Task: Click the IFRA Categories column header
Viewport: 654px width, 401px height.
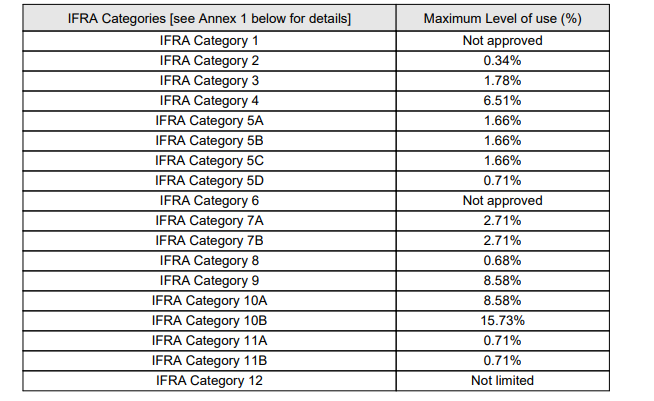Action: point(208,19)
